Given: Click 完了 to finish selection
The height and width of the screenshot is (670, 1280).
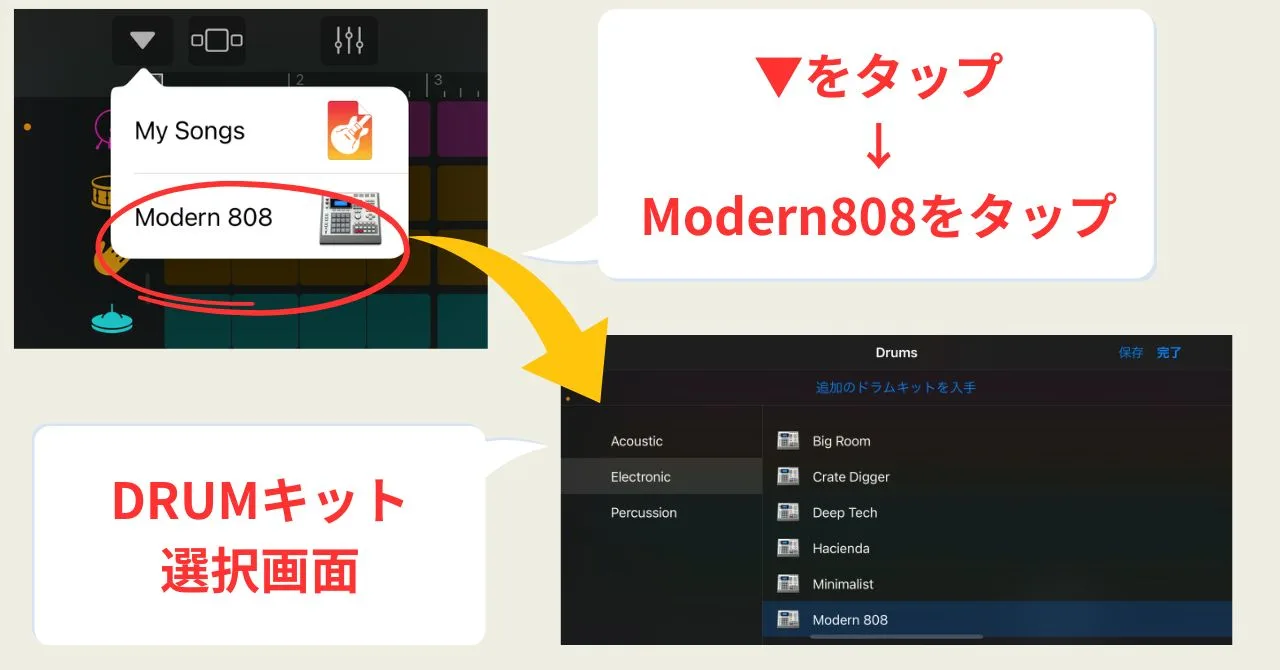Looking at the screenshot, I should point(1169,353).
